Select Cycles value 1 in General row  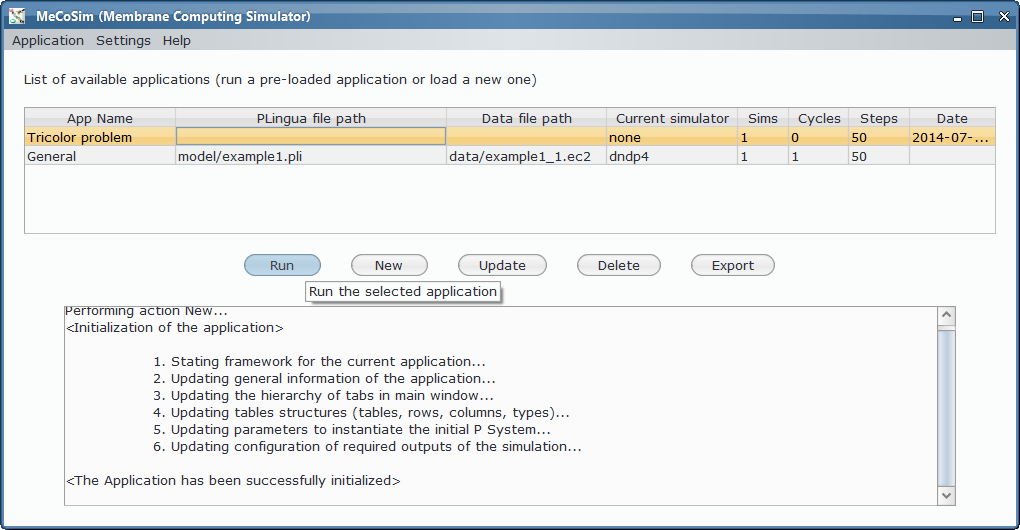pyautogui.click(x=819, y=156)
